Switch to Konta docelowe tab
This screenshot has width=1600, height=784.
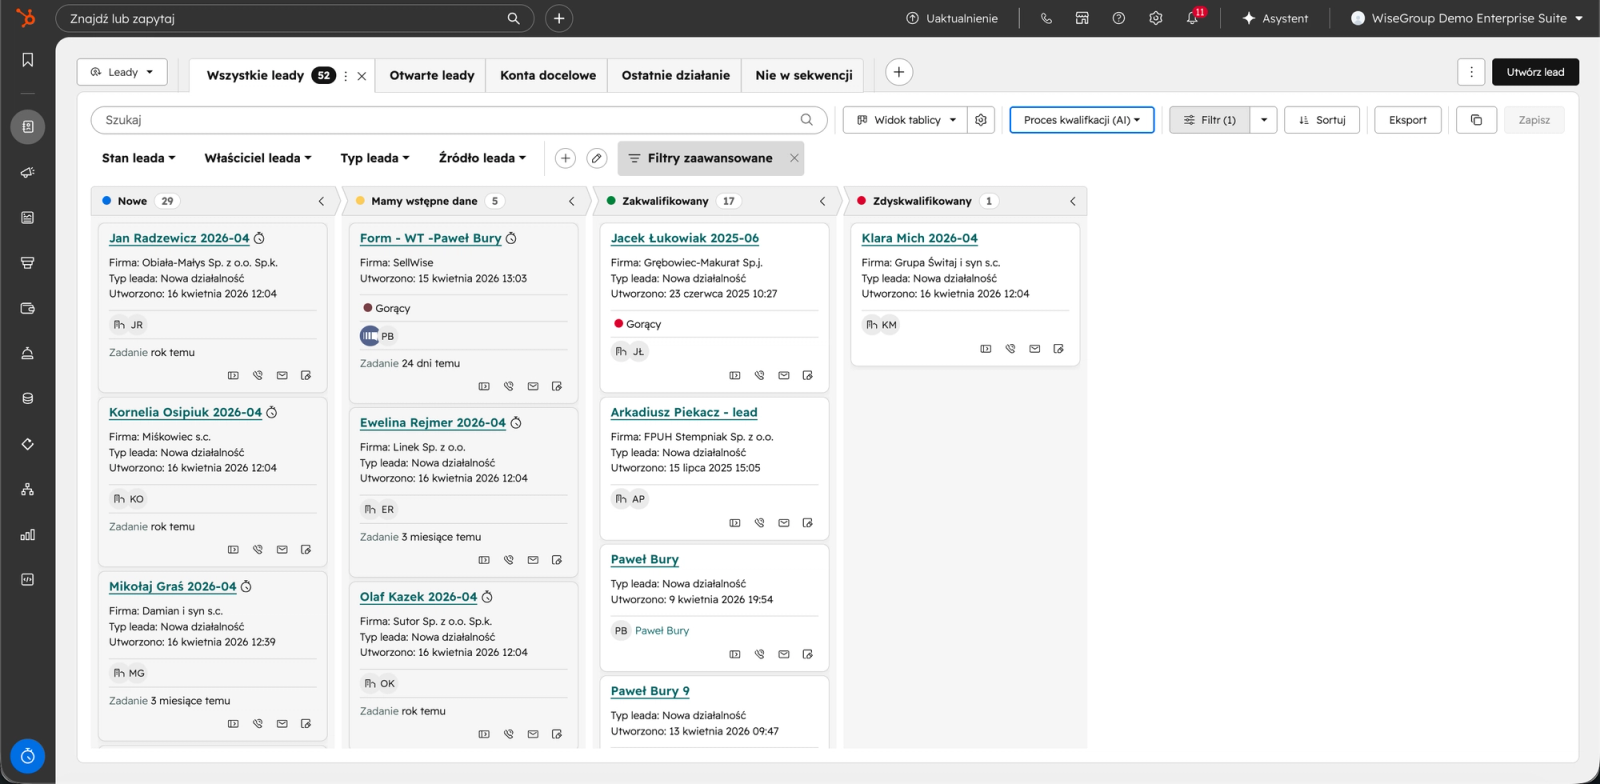point(548,75)
